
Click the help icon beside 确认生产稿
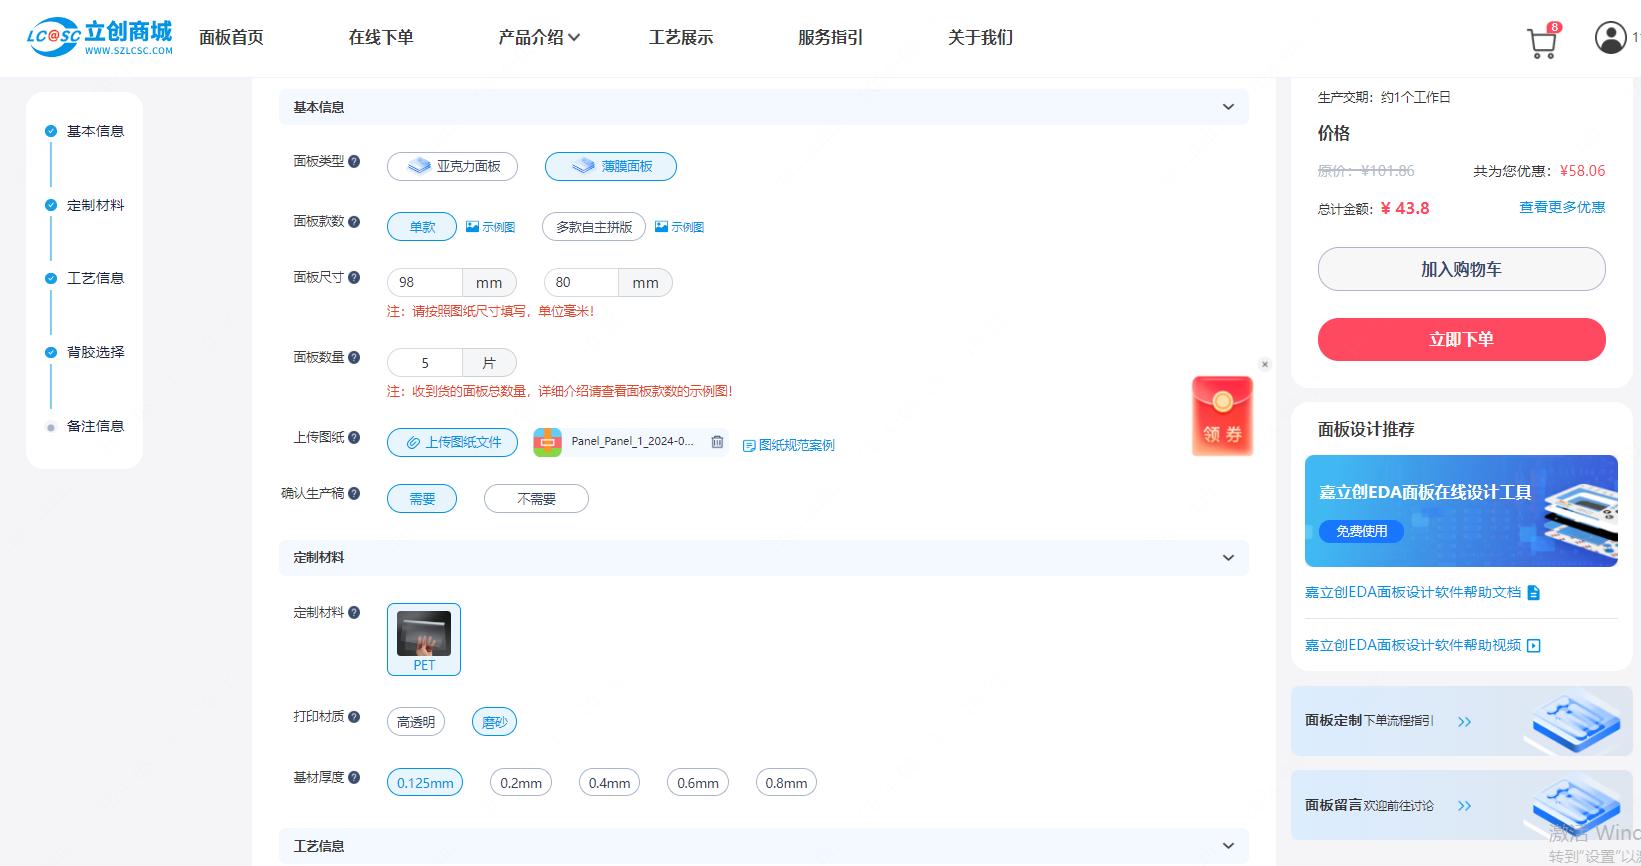pyautogui.click(x=354, y=493)
